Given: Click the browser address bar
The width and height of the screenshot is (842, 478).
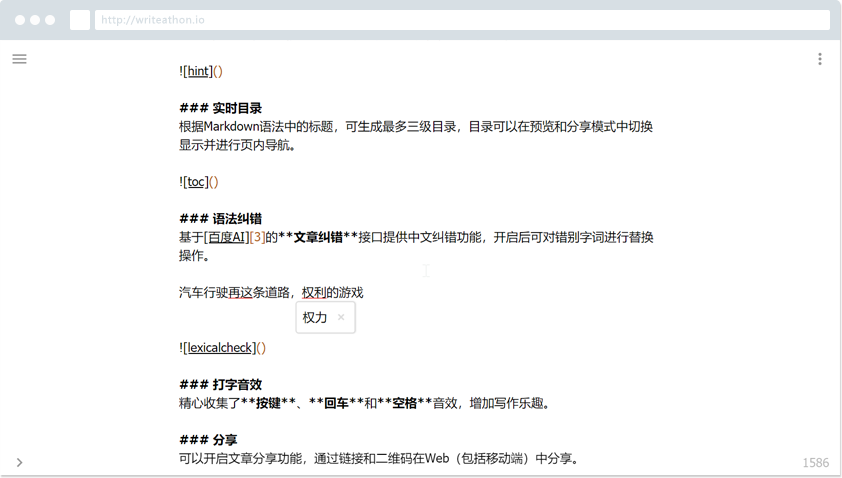Looking at the screenshot, I should (462, 20).
